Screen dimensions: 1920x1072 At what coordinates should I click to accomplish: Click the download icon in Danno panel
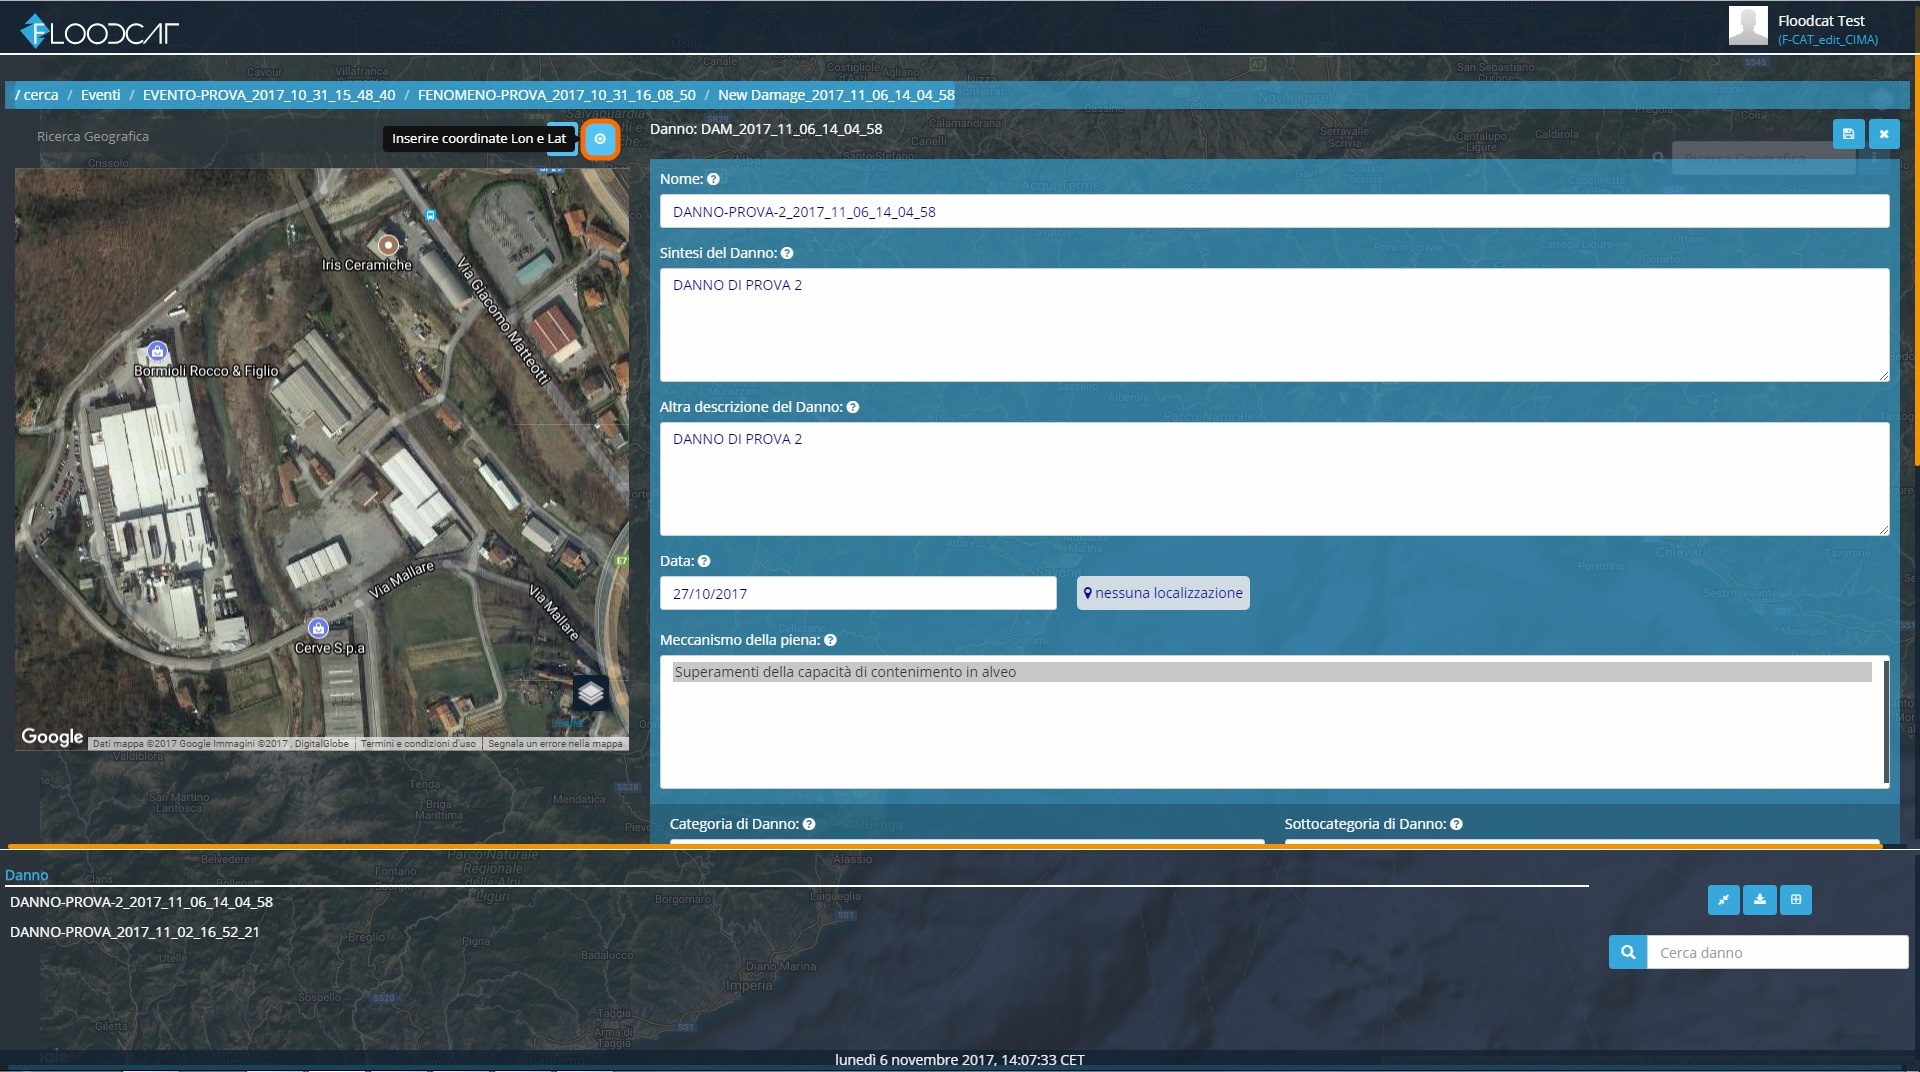1760,900
